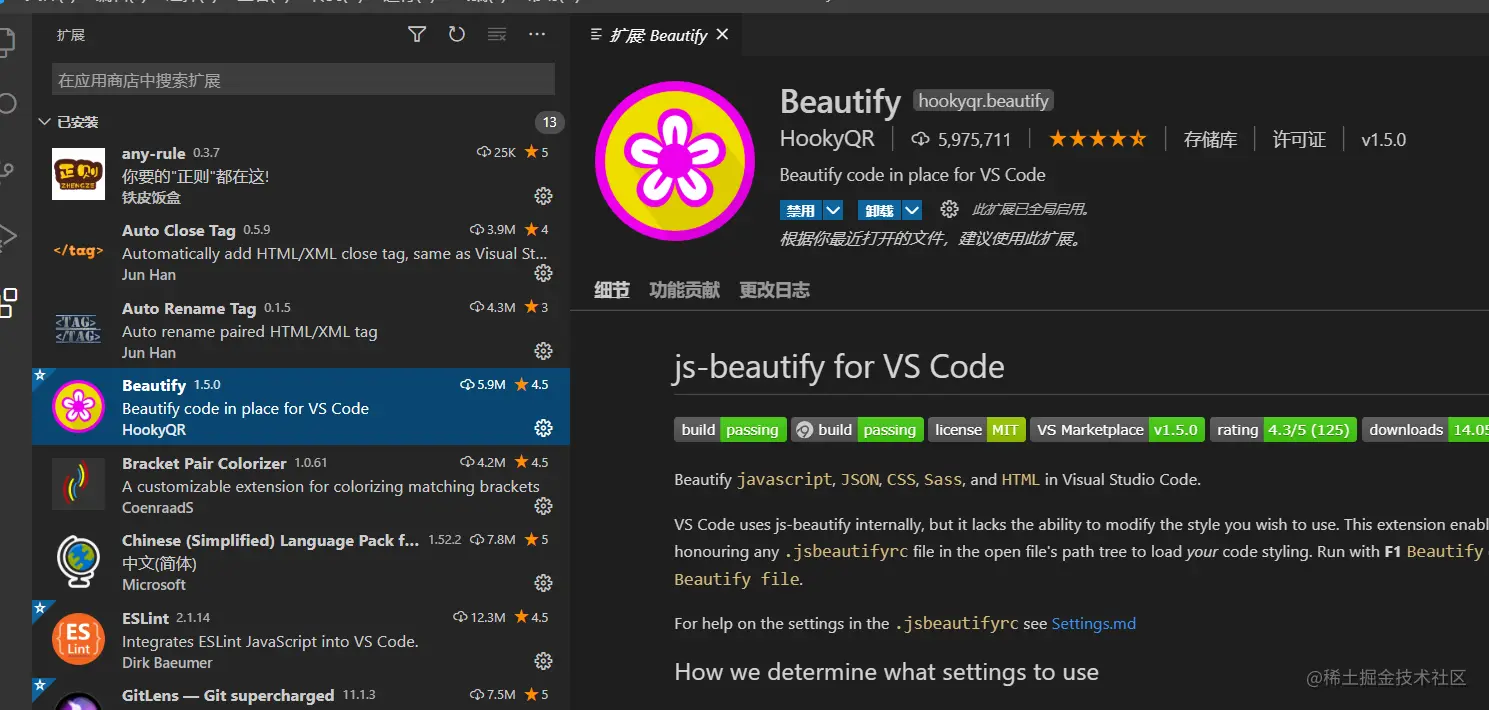
Task: Open manage gear for Auto Close Tag
Action: pos(543,273)
